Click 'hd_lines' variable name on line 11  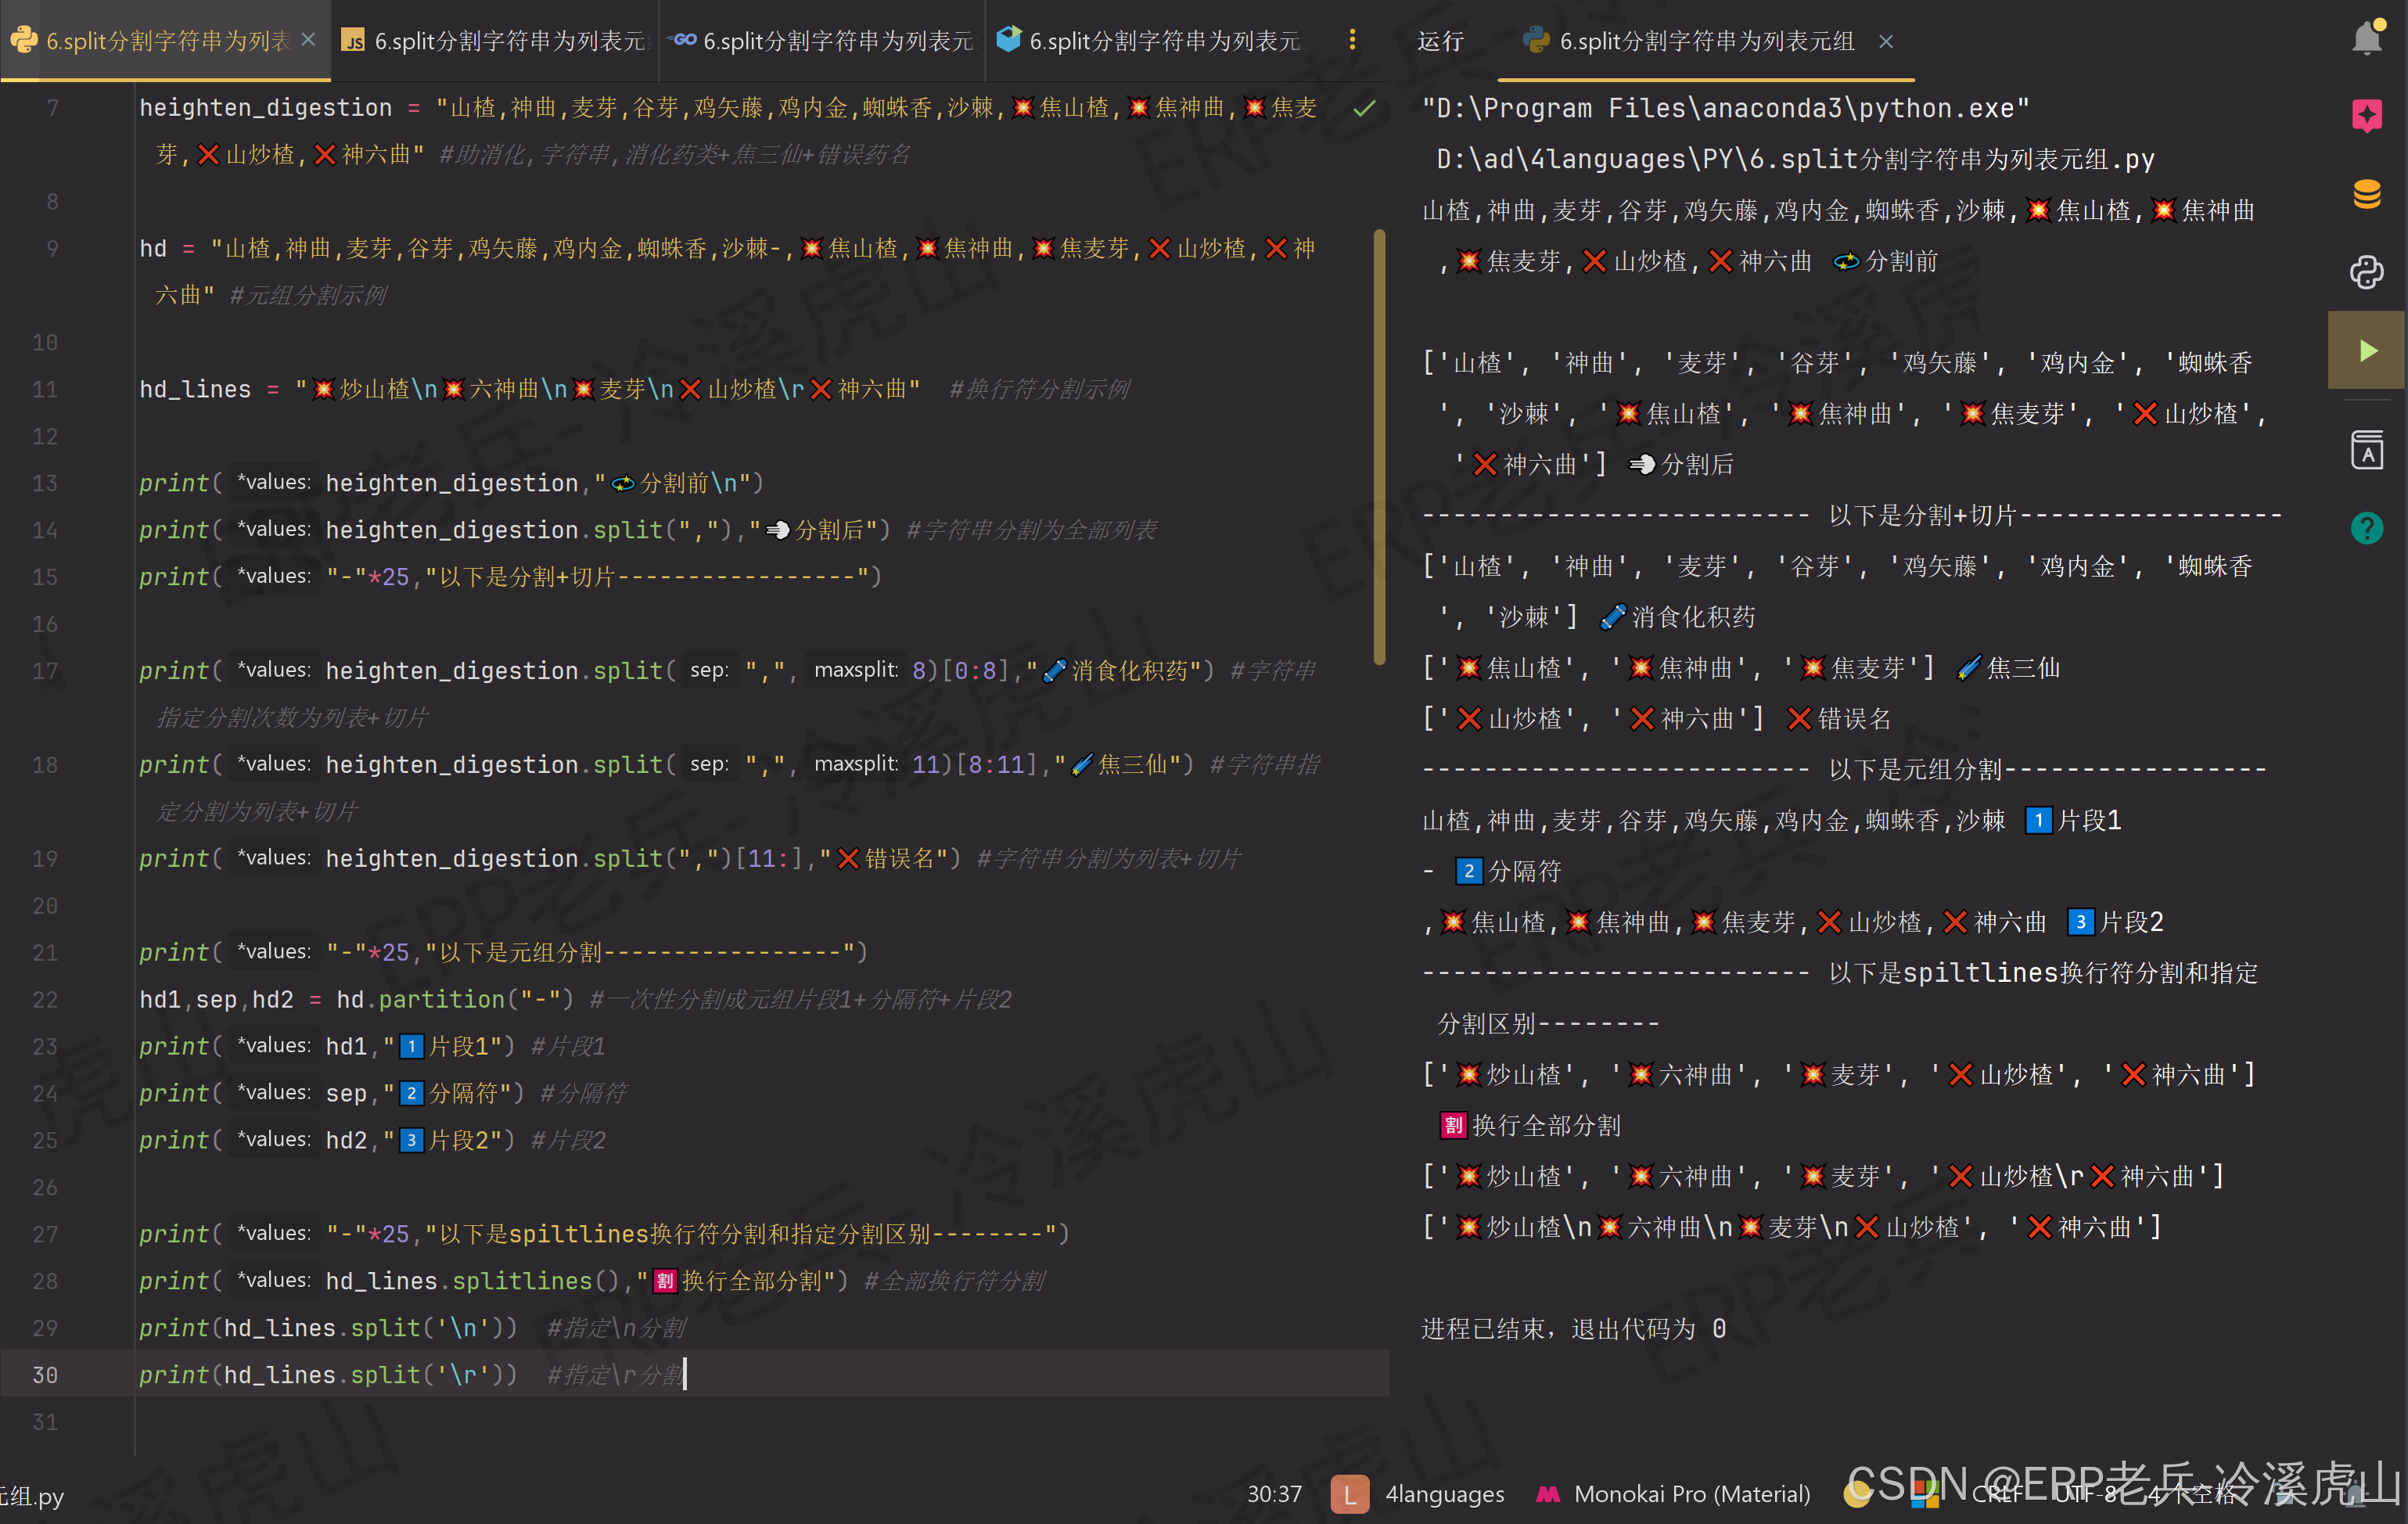[195, 389]
